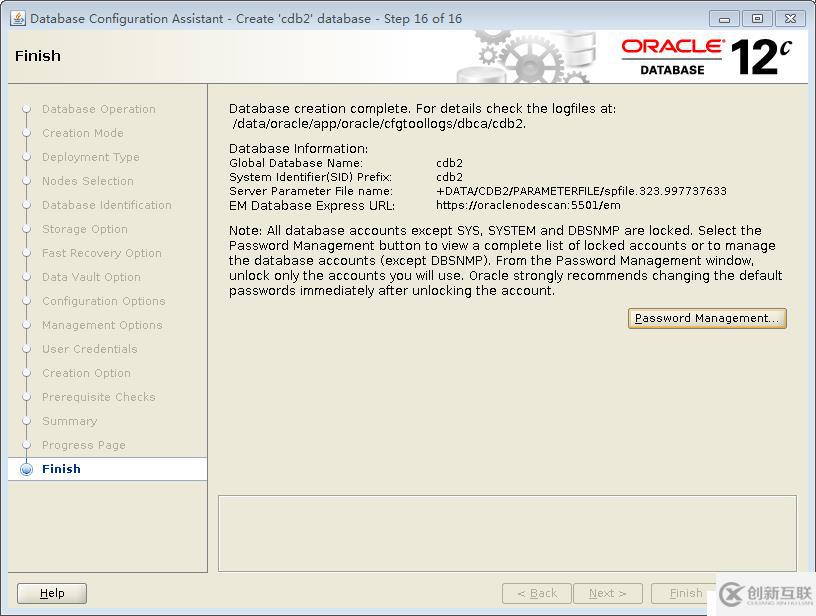Close the Database Configuration Assistant window

(790, 19)
